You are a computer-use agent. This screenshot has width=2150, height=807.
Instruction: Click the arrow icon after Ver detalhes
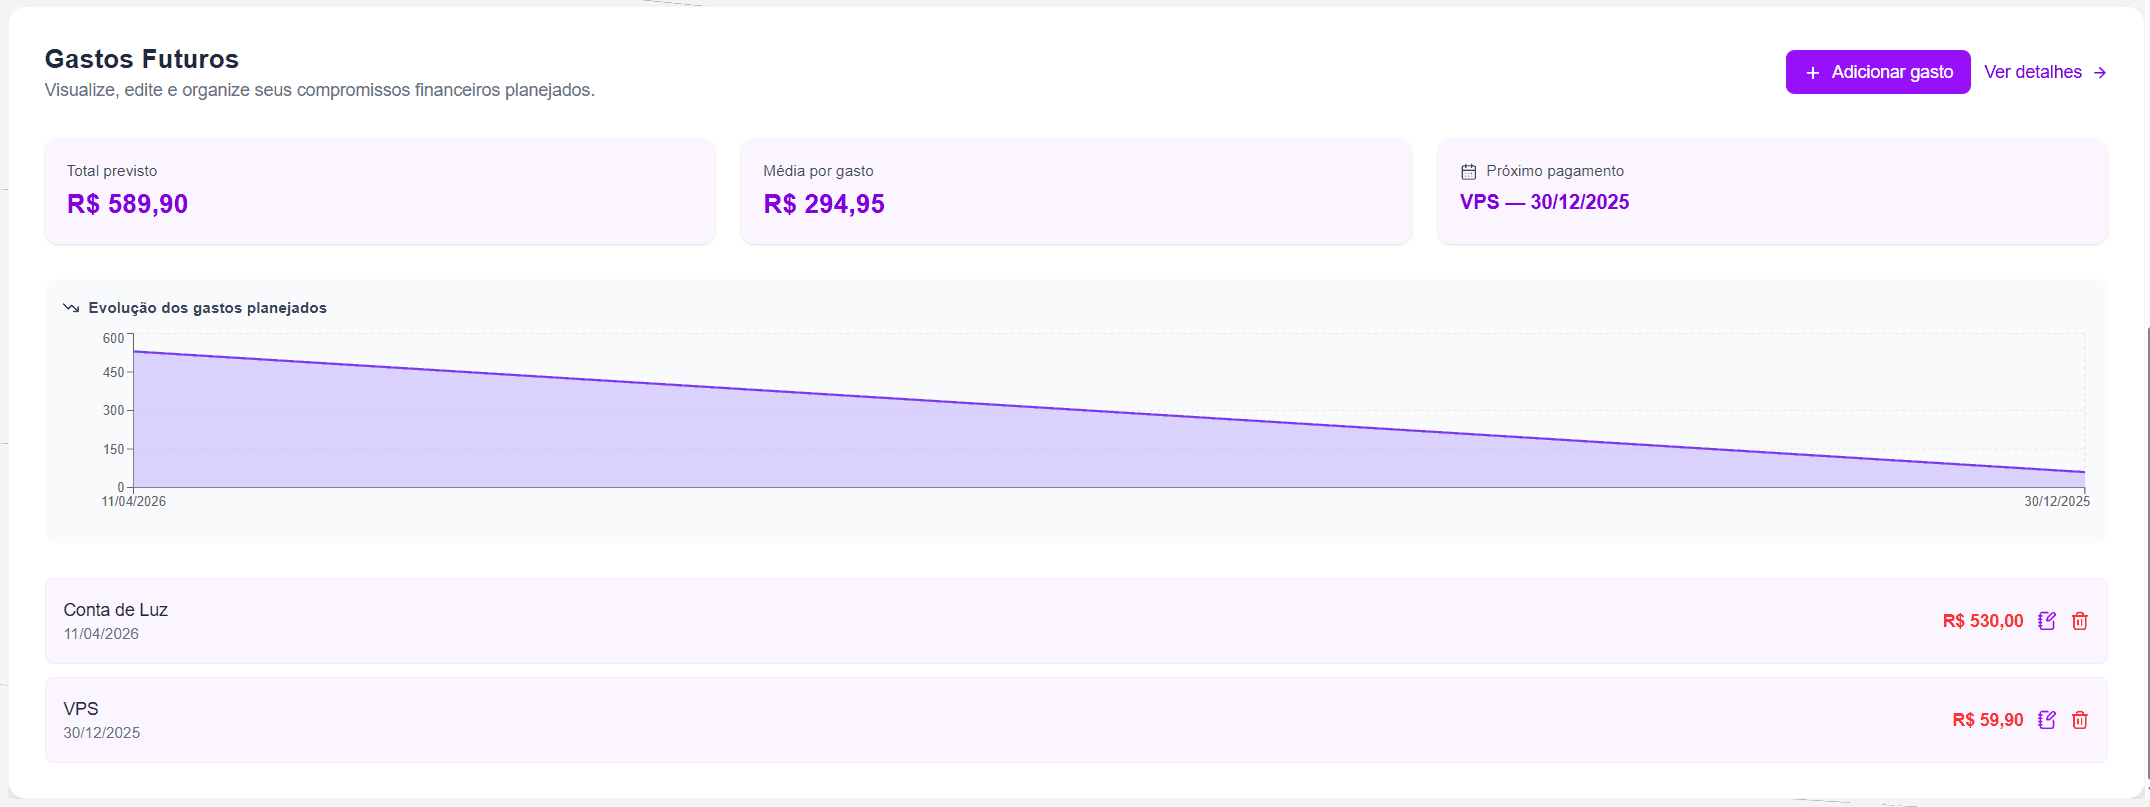[2100, 73]
